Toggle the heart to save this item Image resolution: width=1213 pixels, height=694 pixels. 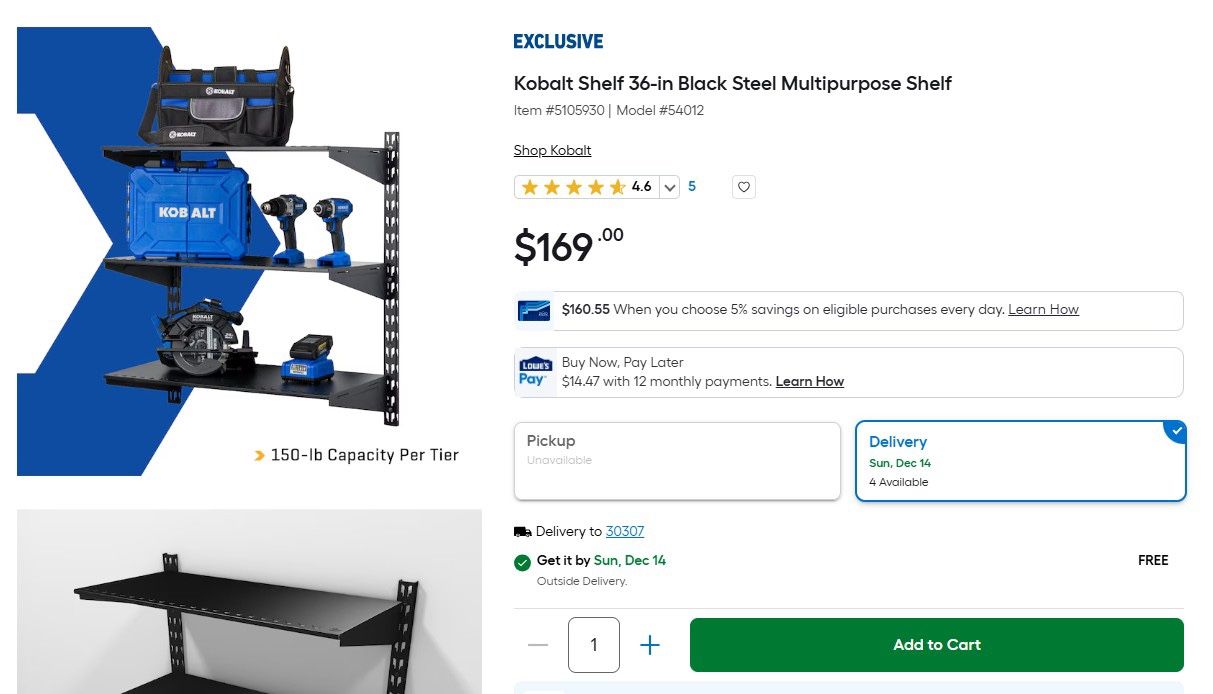point(743,186)
